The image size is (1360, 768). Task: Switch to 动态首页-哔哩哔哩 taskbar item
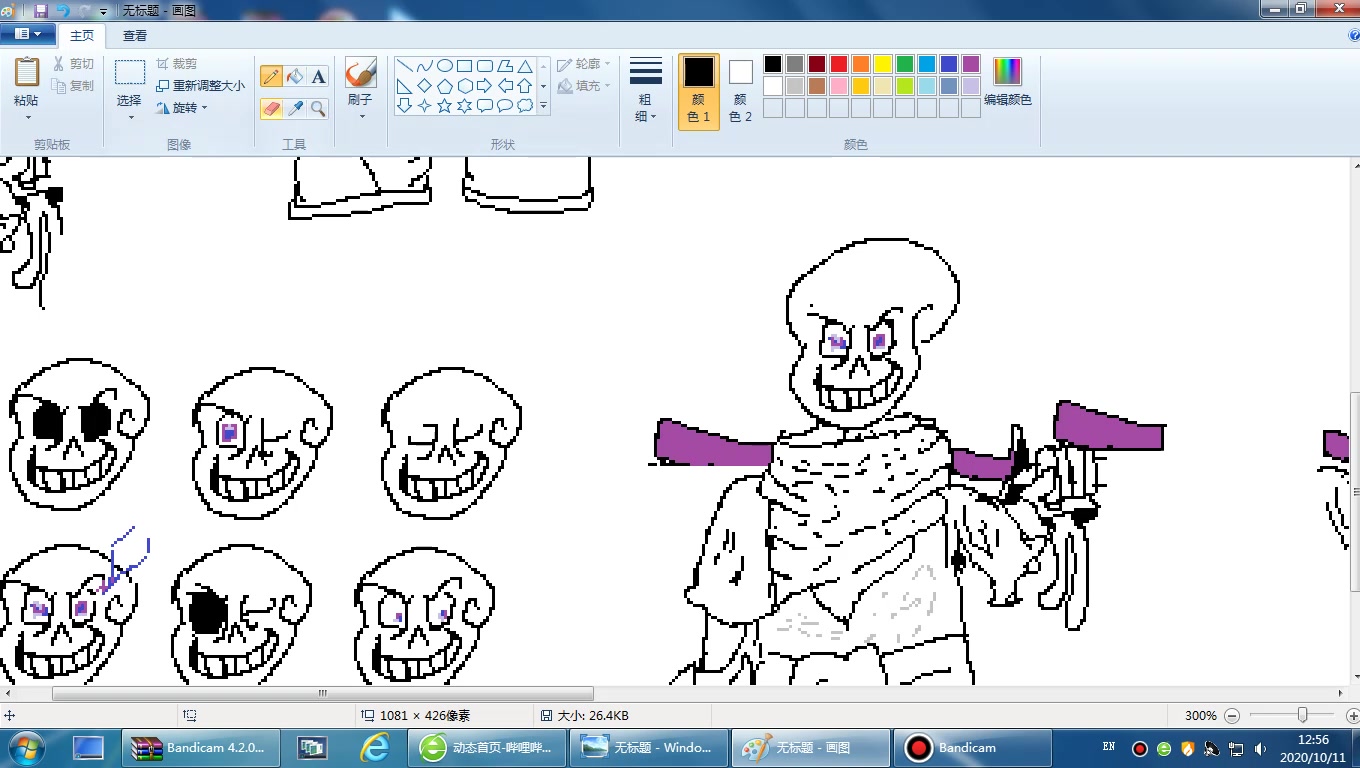pyautogui.click(x=487, y=748)
